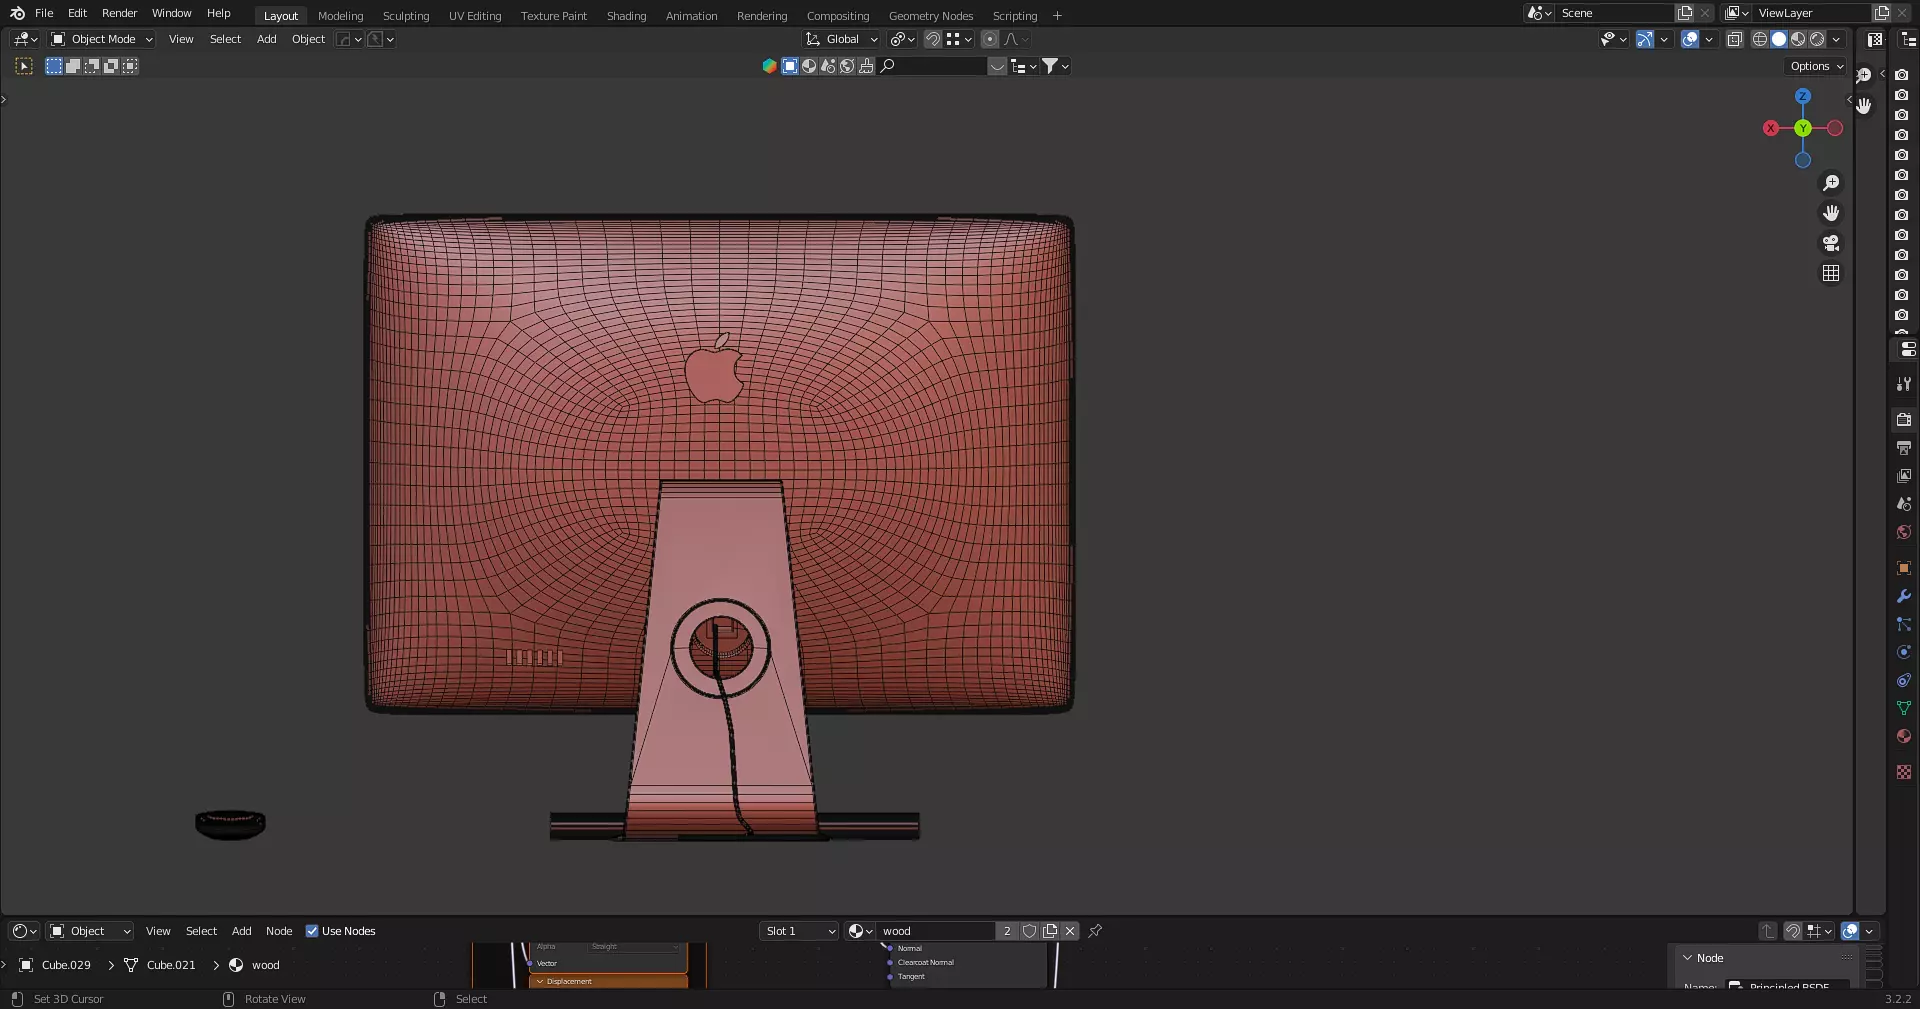
Task: Switch to the Sculpting workspace tab
Action: pyautogui.click(x=406, y=16)
